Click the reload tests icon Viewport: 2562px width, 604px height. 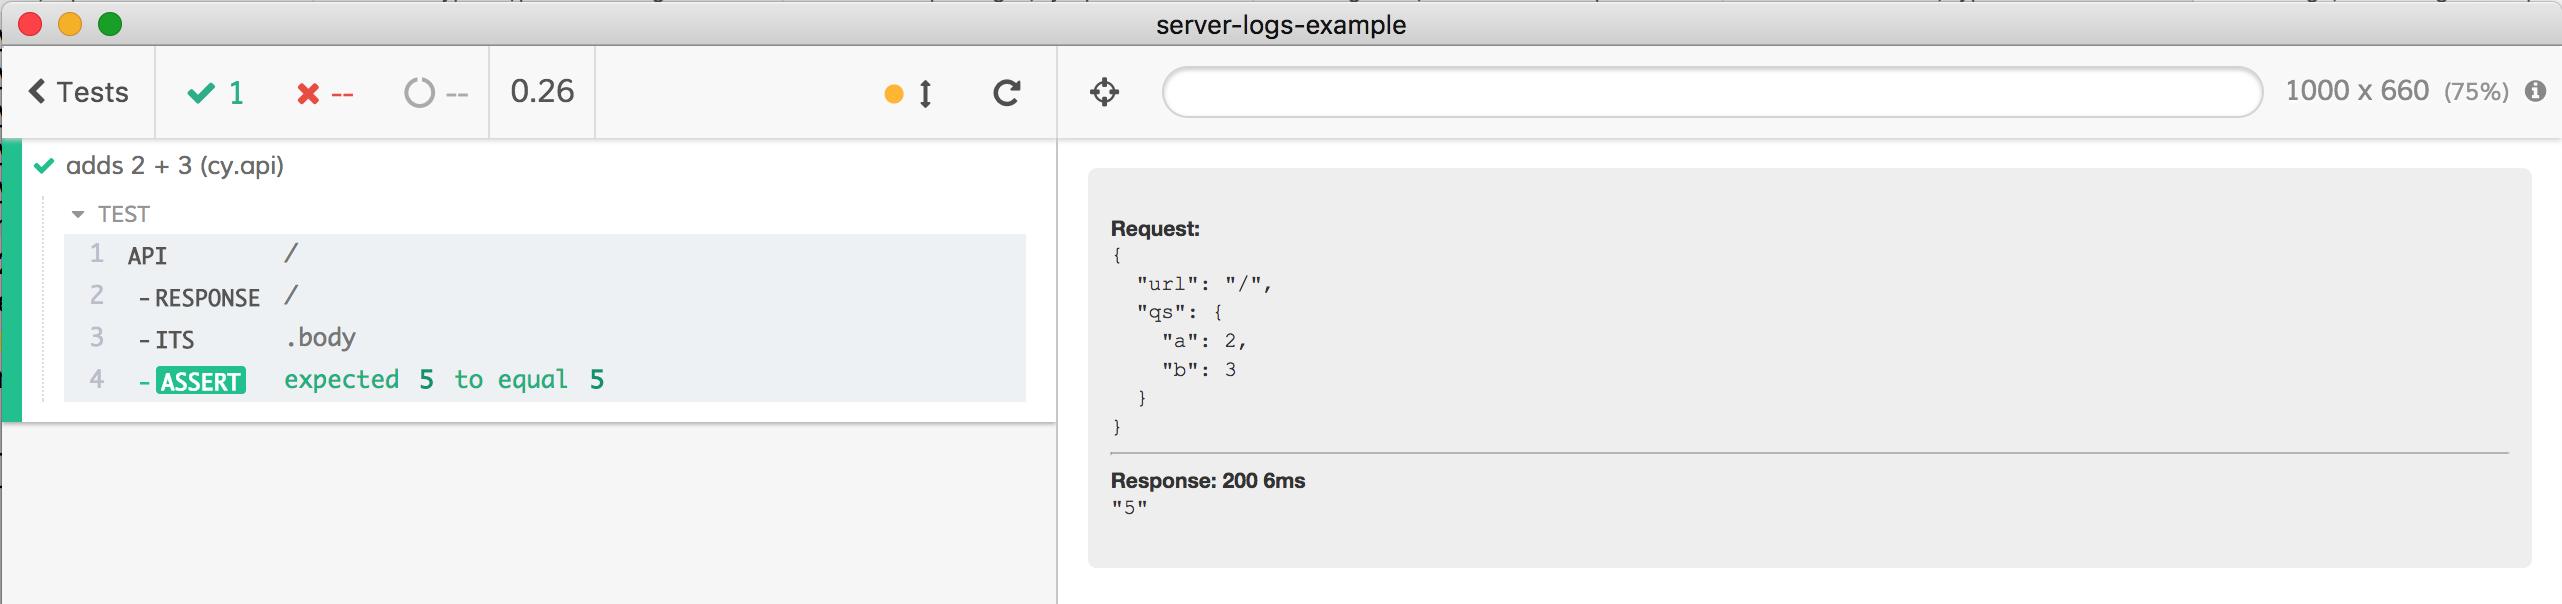point(1006,93)
